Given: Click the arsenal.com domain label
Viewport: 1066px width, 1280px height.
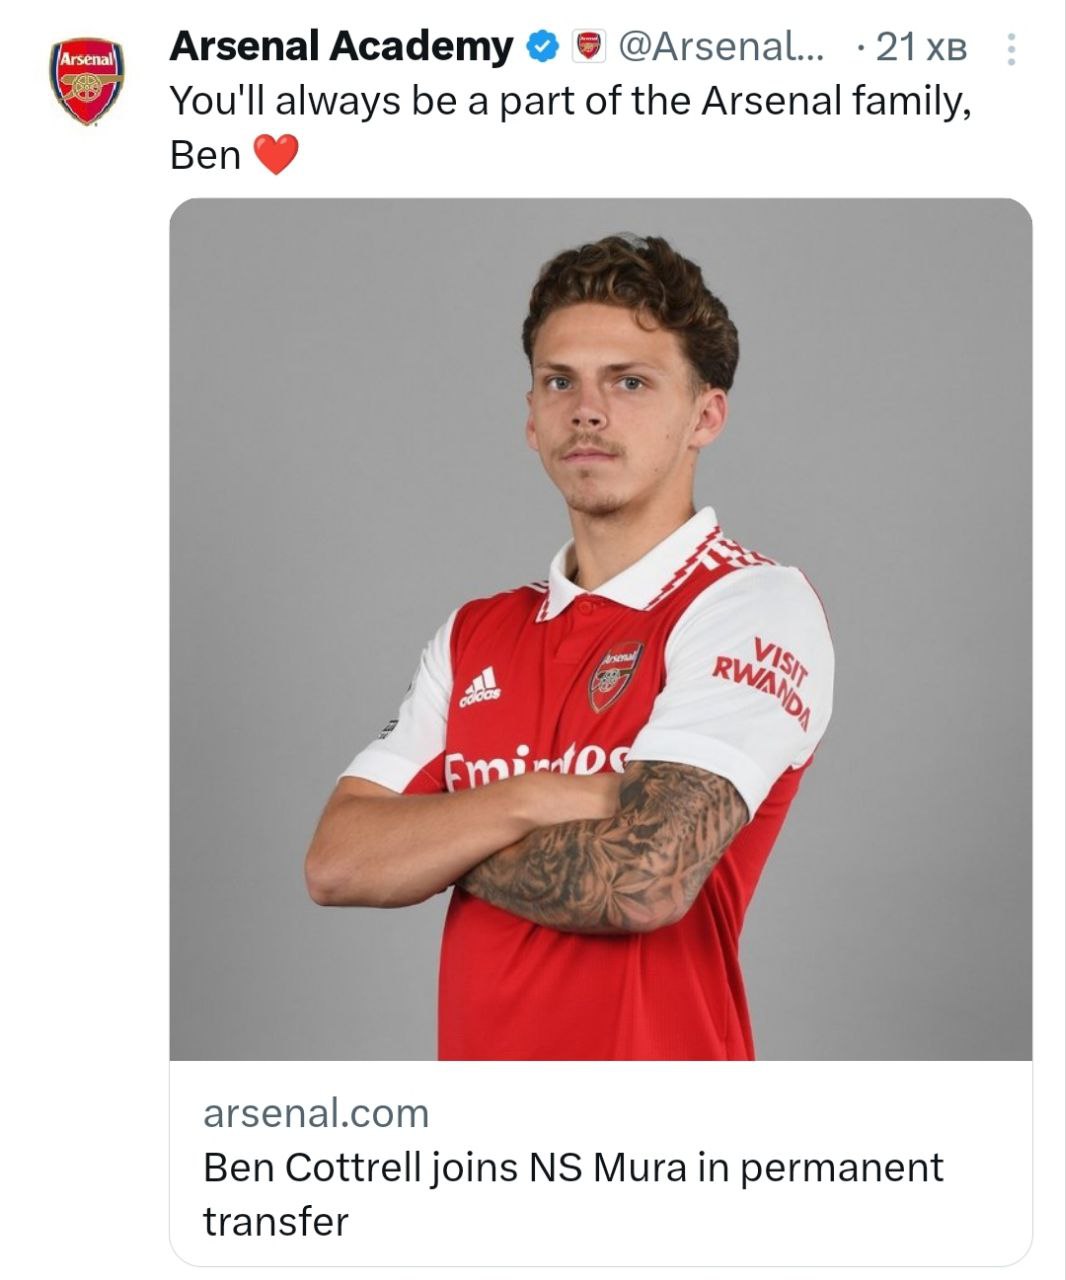Looking at the screenshot, I should click(x=316, y=1113).
